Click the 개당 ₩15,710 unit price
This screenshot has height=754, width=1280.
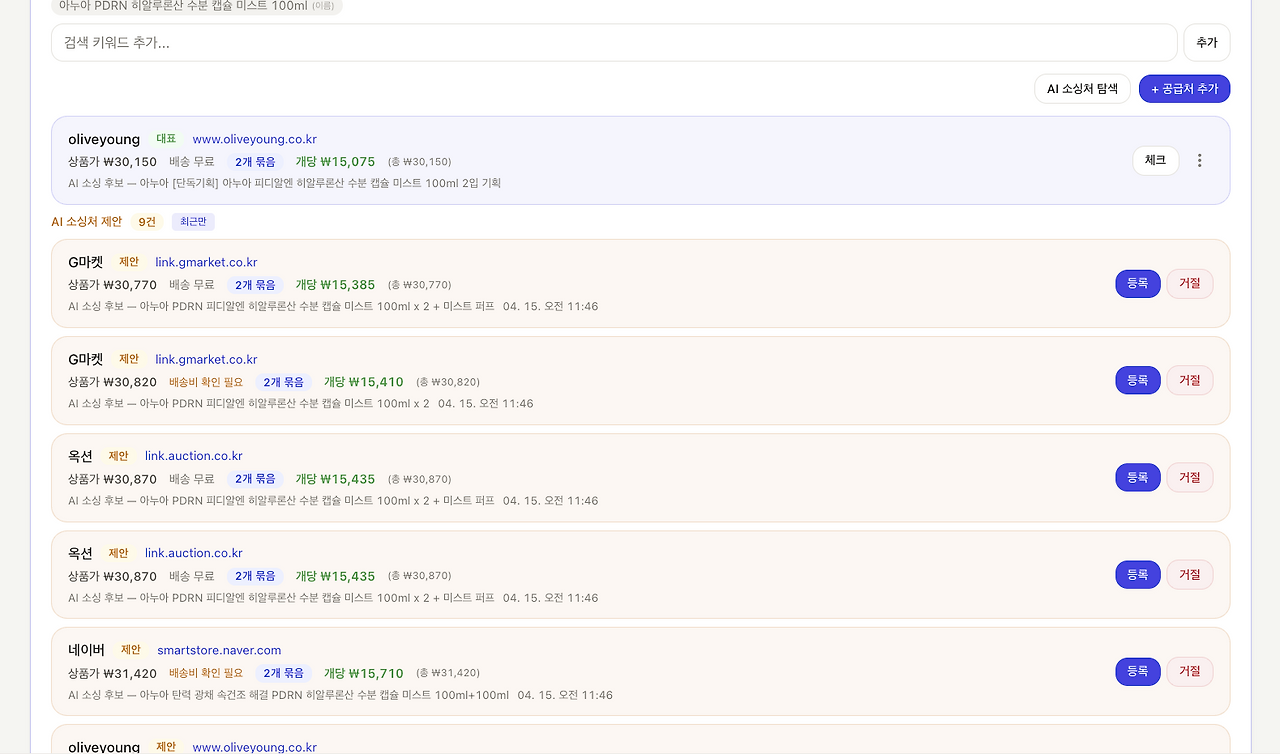363,673
